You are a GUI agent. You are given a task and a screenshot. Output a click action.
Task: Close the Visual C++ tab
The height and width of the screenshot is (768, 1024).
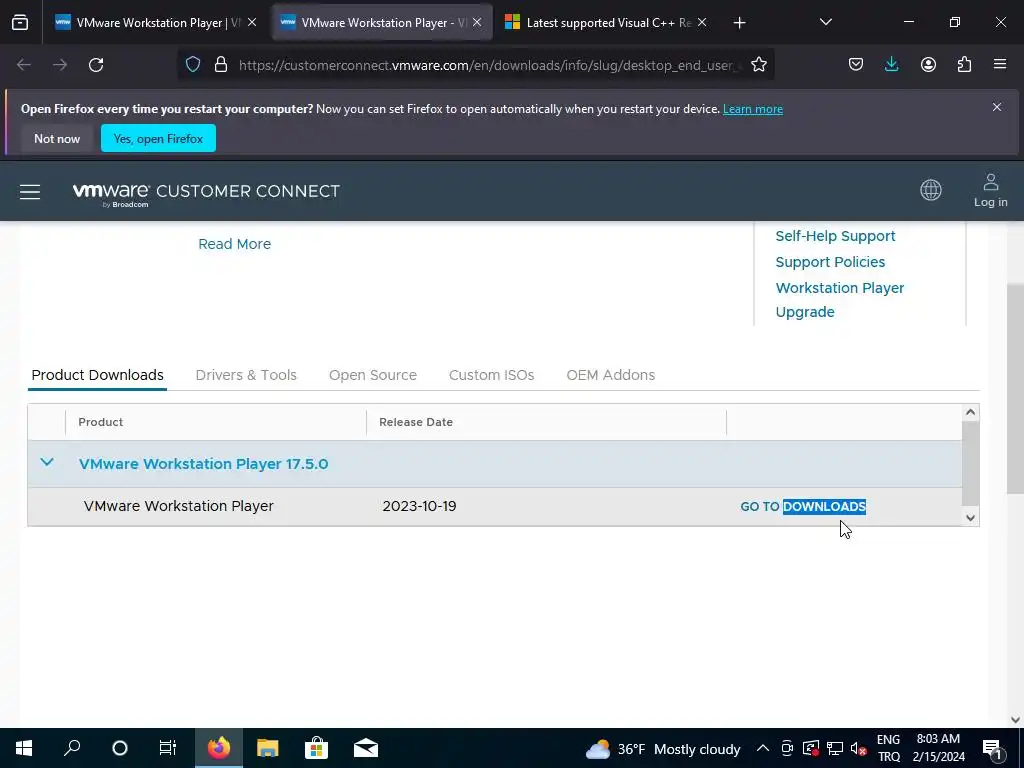point(702,22)
